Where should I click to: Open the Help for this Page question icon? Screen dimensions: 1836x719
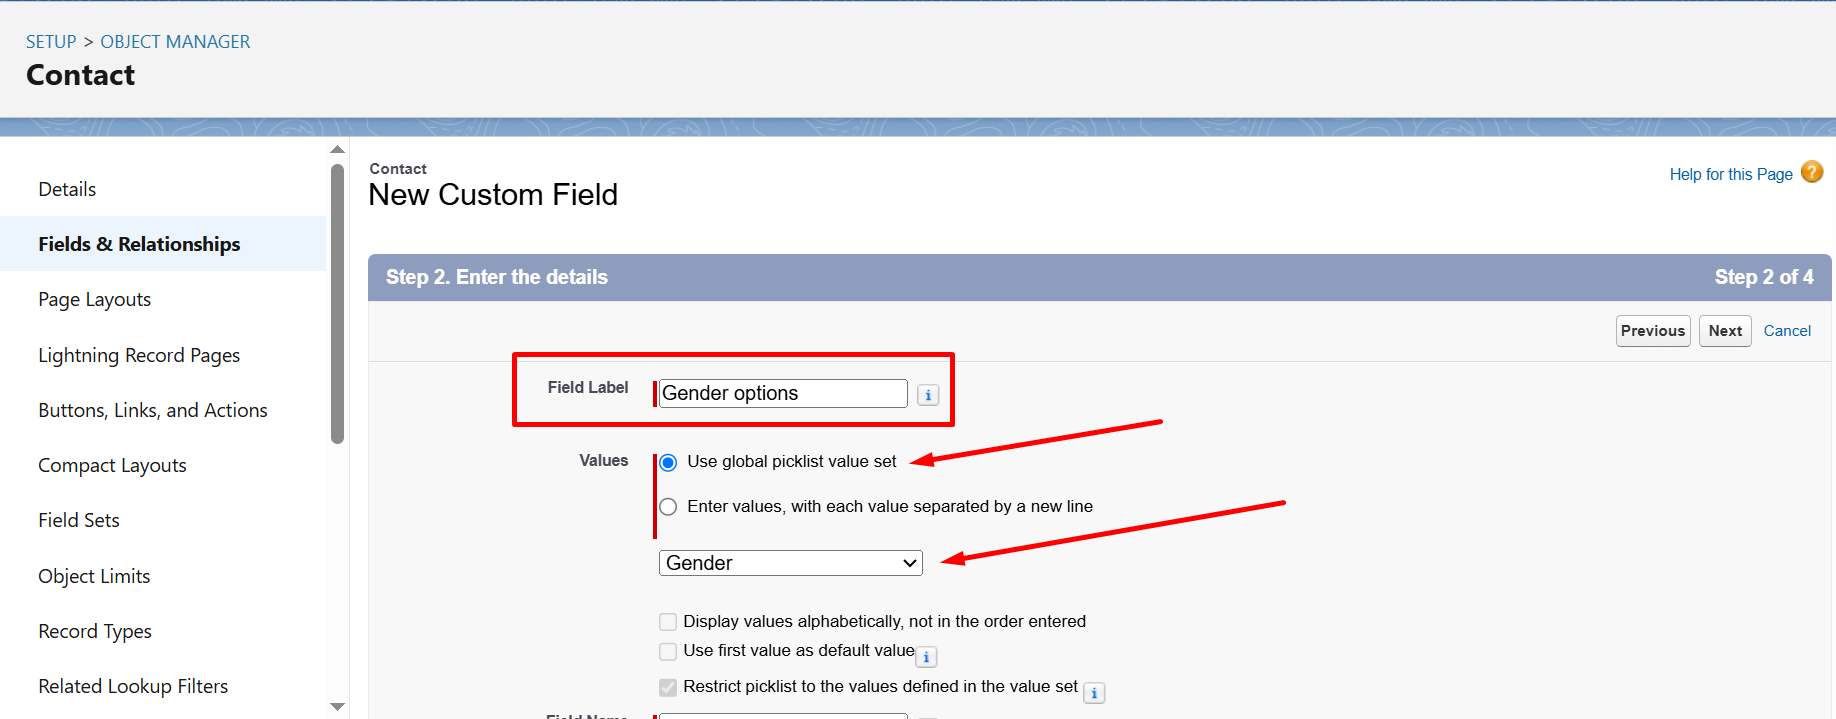pos(1812,172)
